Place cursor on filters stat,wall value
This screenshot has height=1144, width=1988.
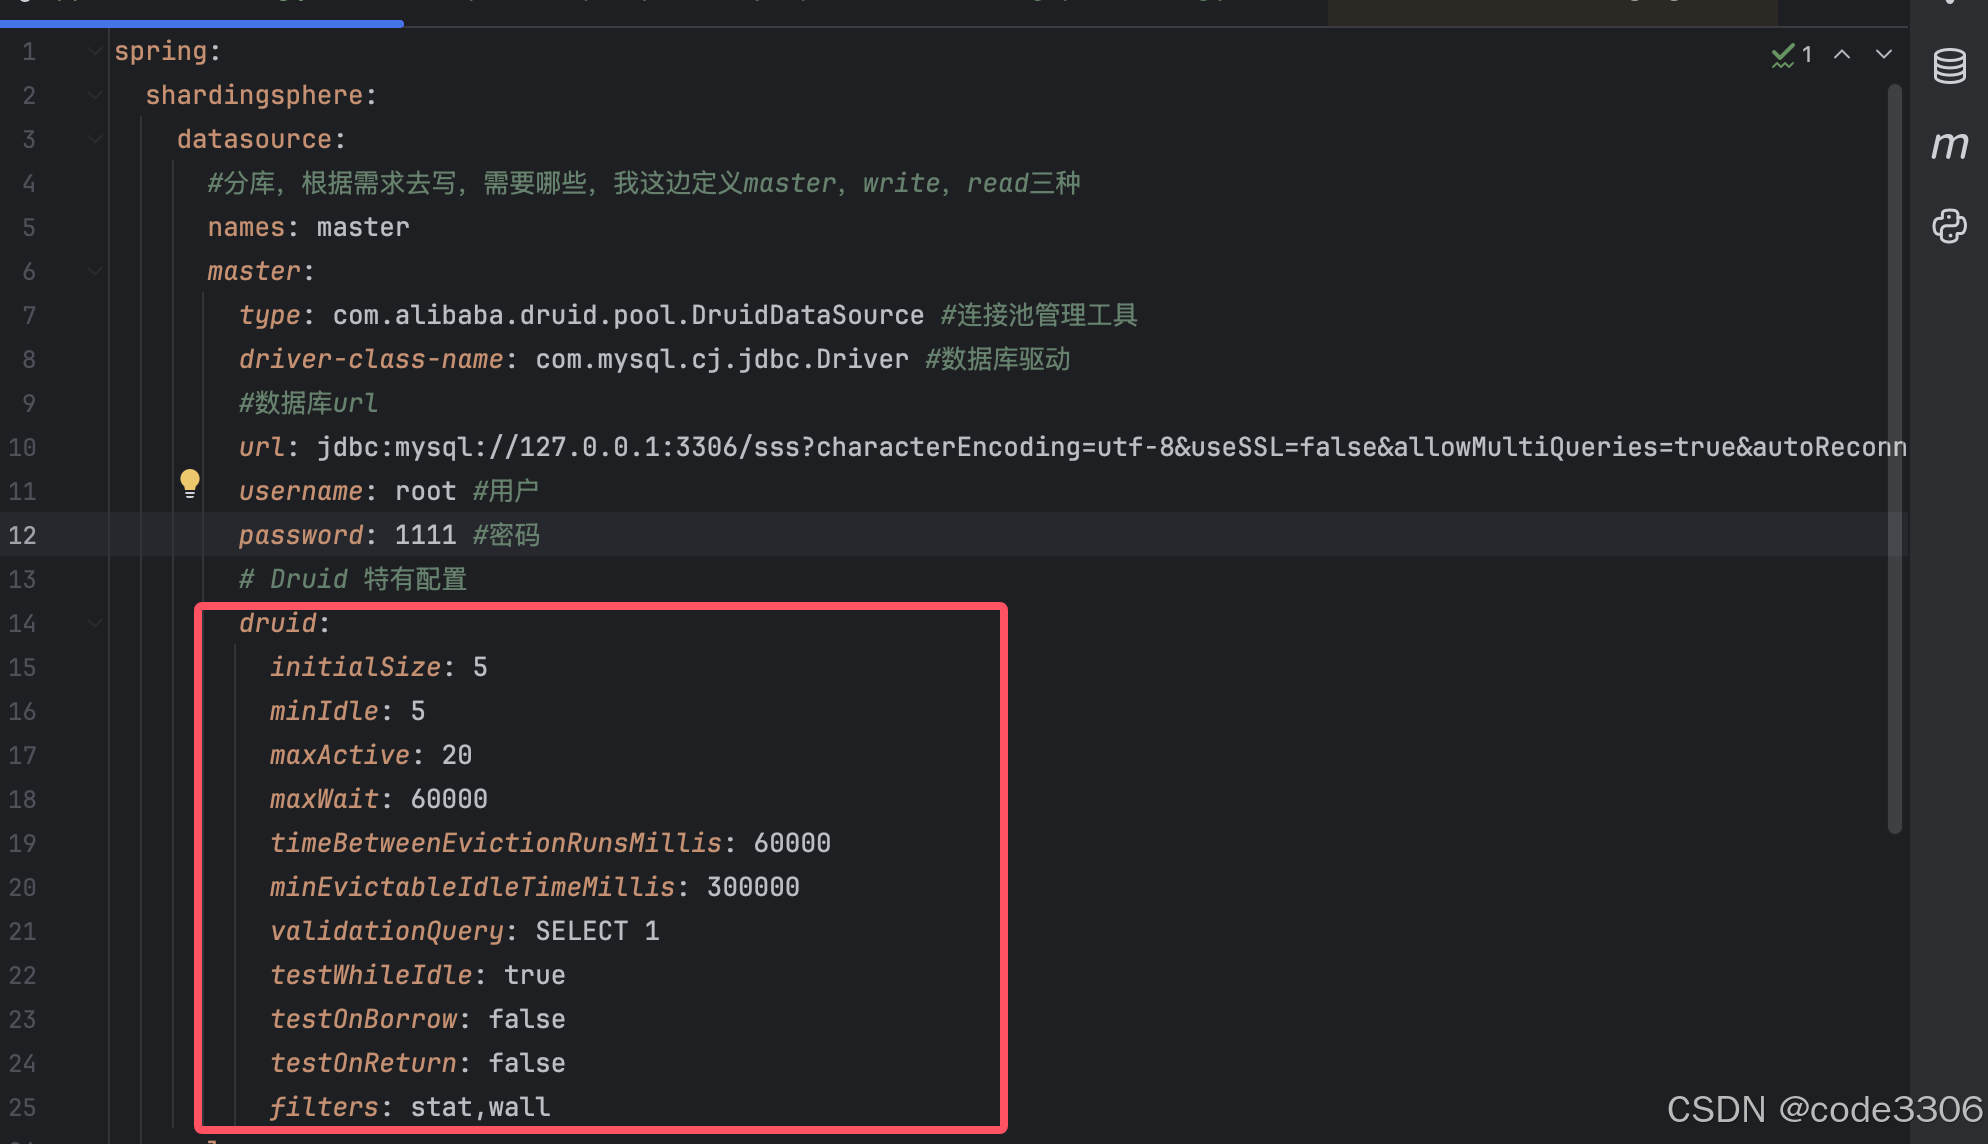pos(480,1107)
